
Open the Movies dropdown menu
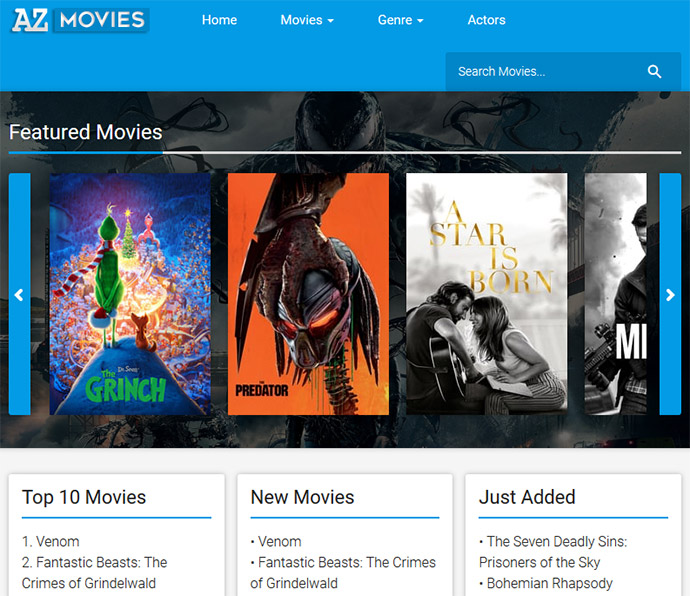point(306,20)
